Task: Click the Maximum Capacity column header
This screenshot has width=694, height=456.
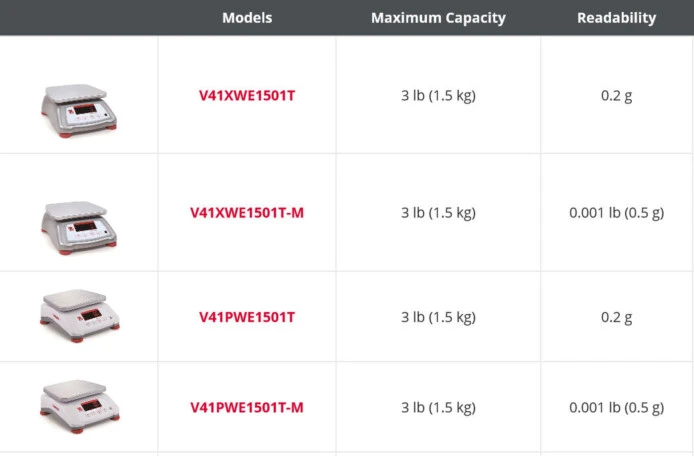Action: [x=438, y=18]
